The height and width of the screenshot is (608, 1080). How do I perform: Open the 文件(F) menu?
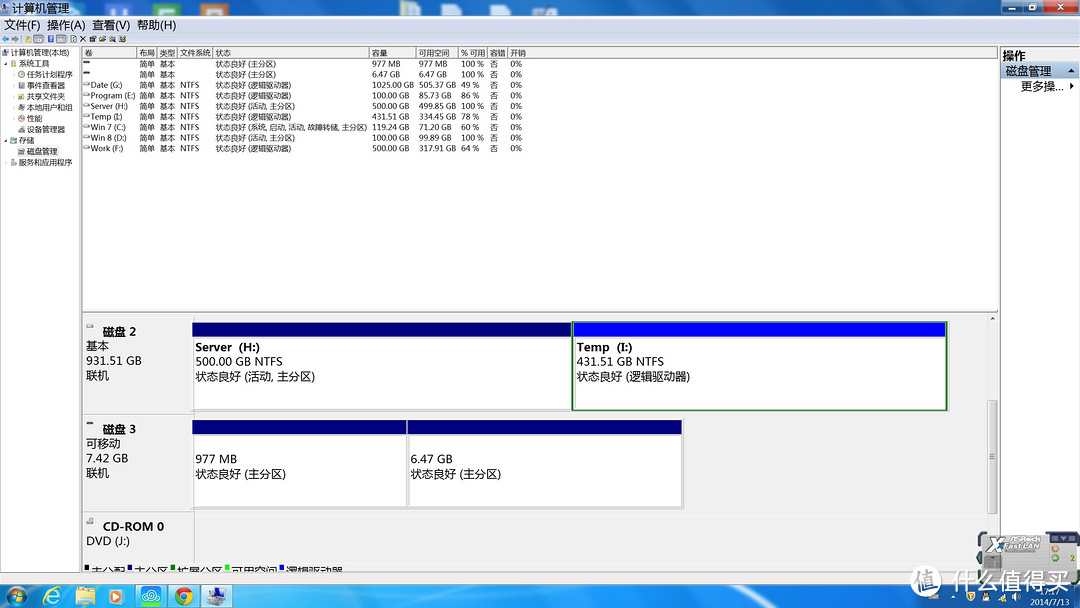[x=22, y=25]
